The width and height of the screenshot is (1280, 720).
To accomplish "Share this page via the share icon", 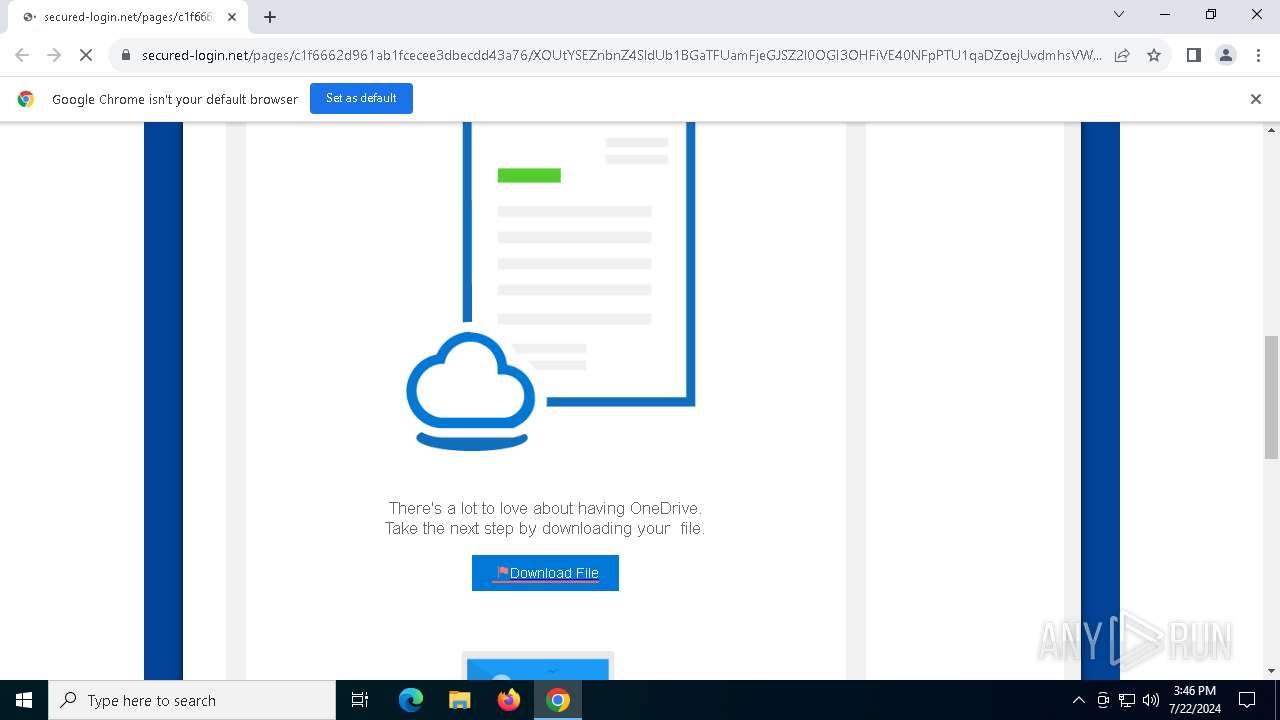I will [1122, 55].
